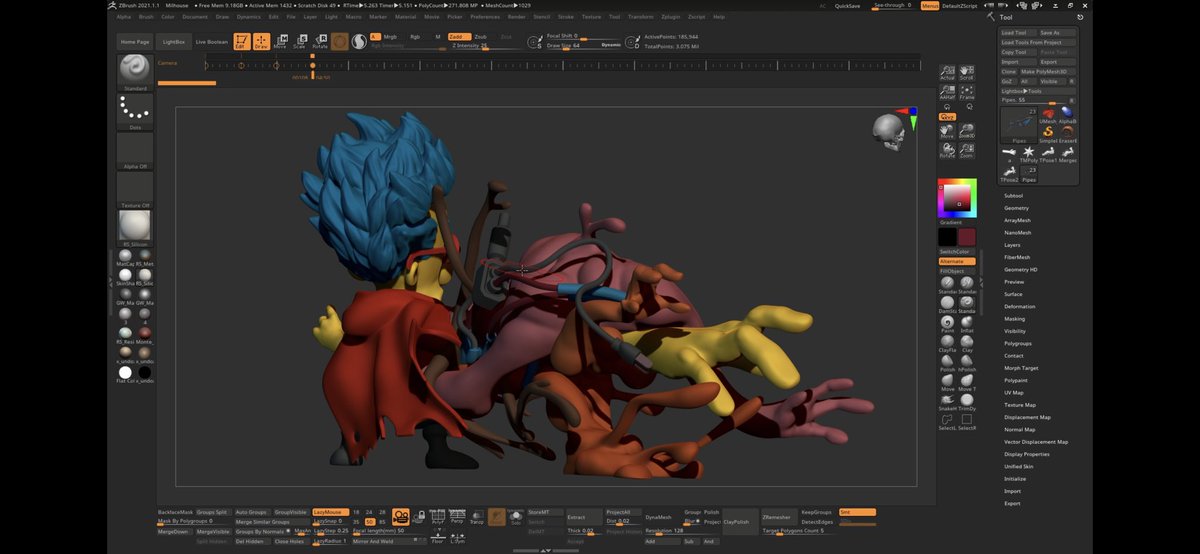Click the orange timeline keyframe marker

click(312, 66)
